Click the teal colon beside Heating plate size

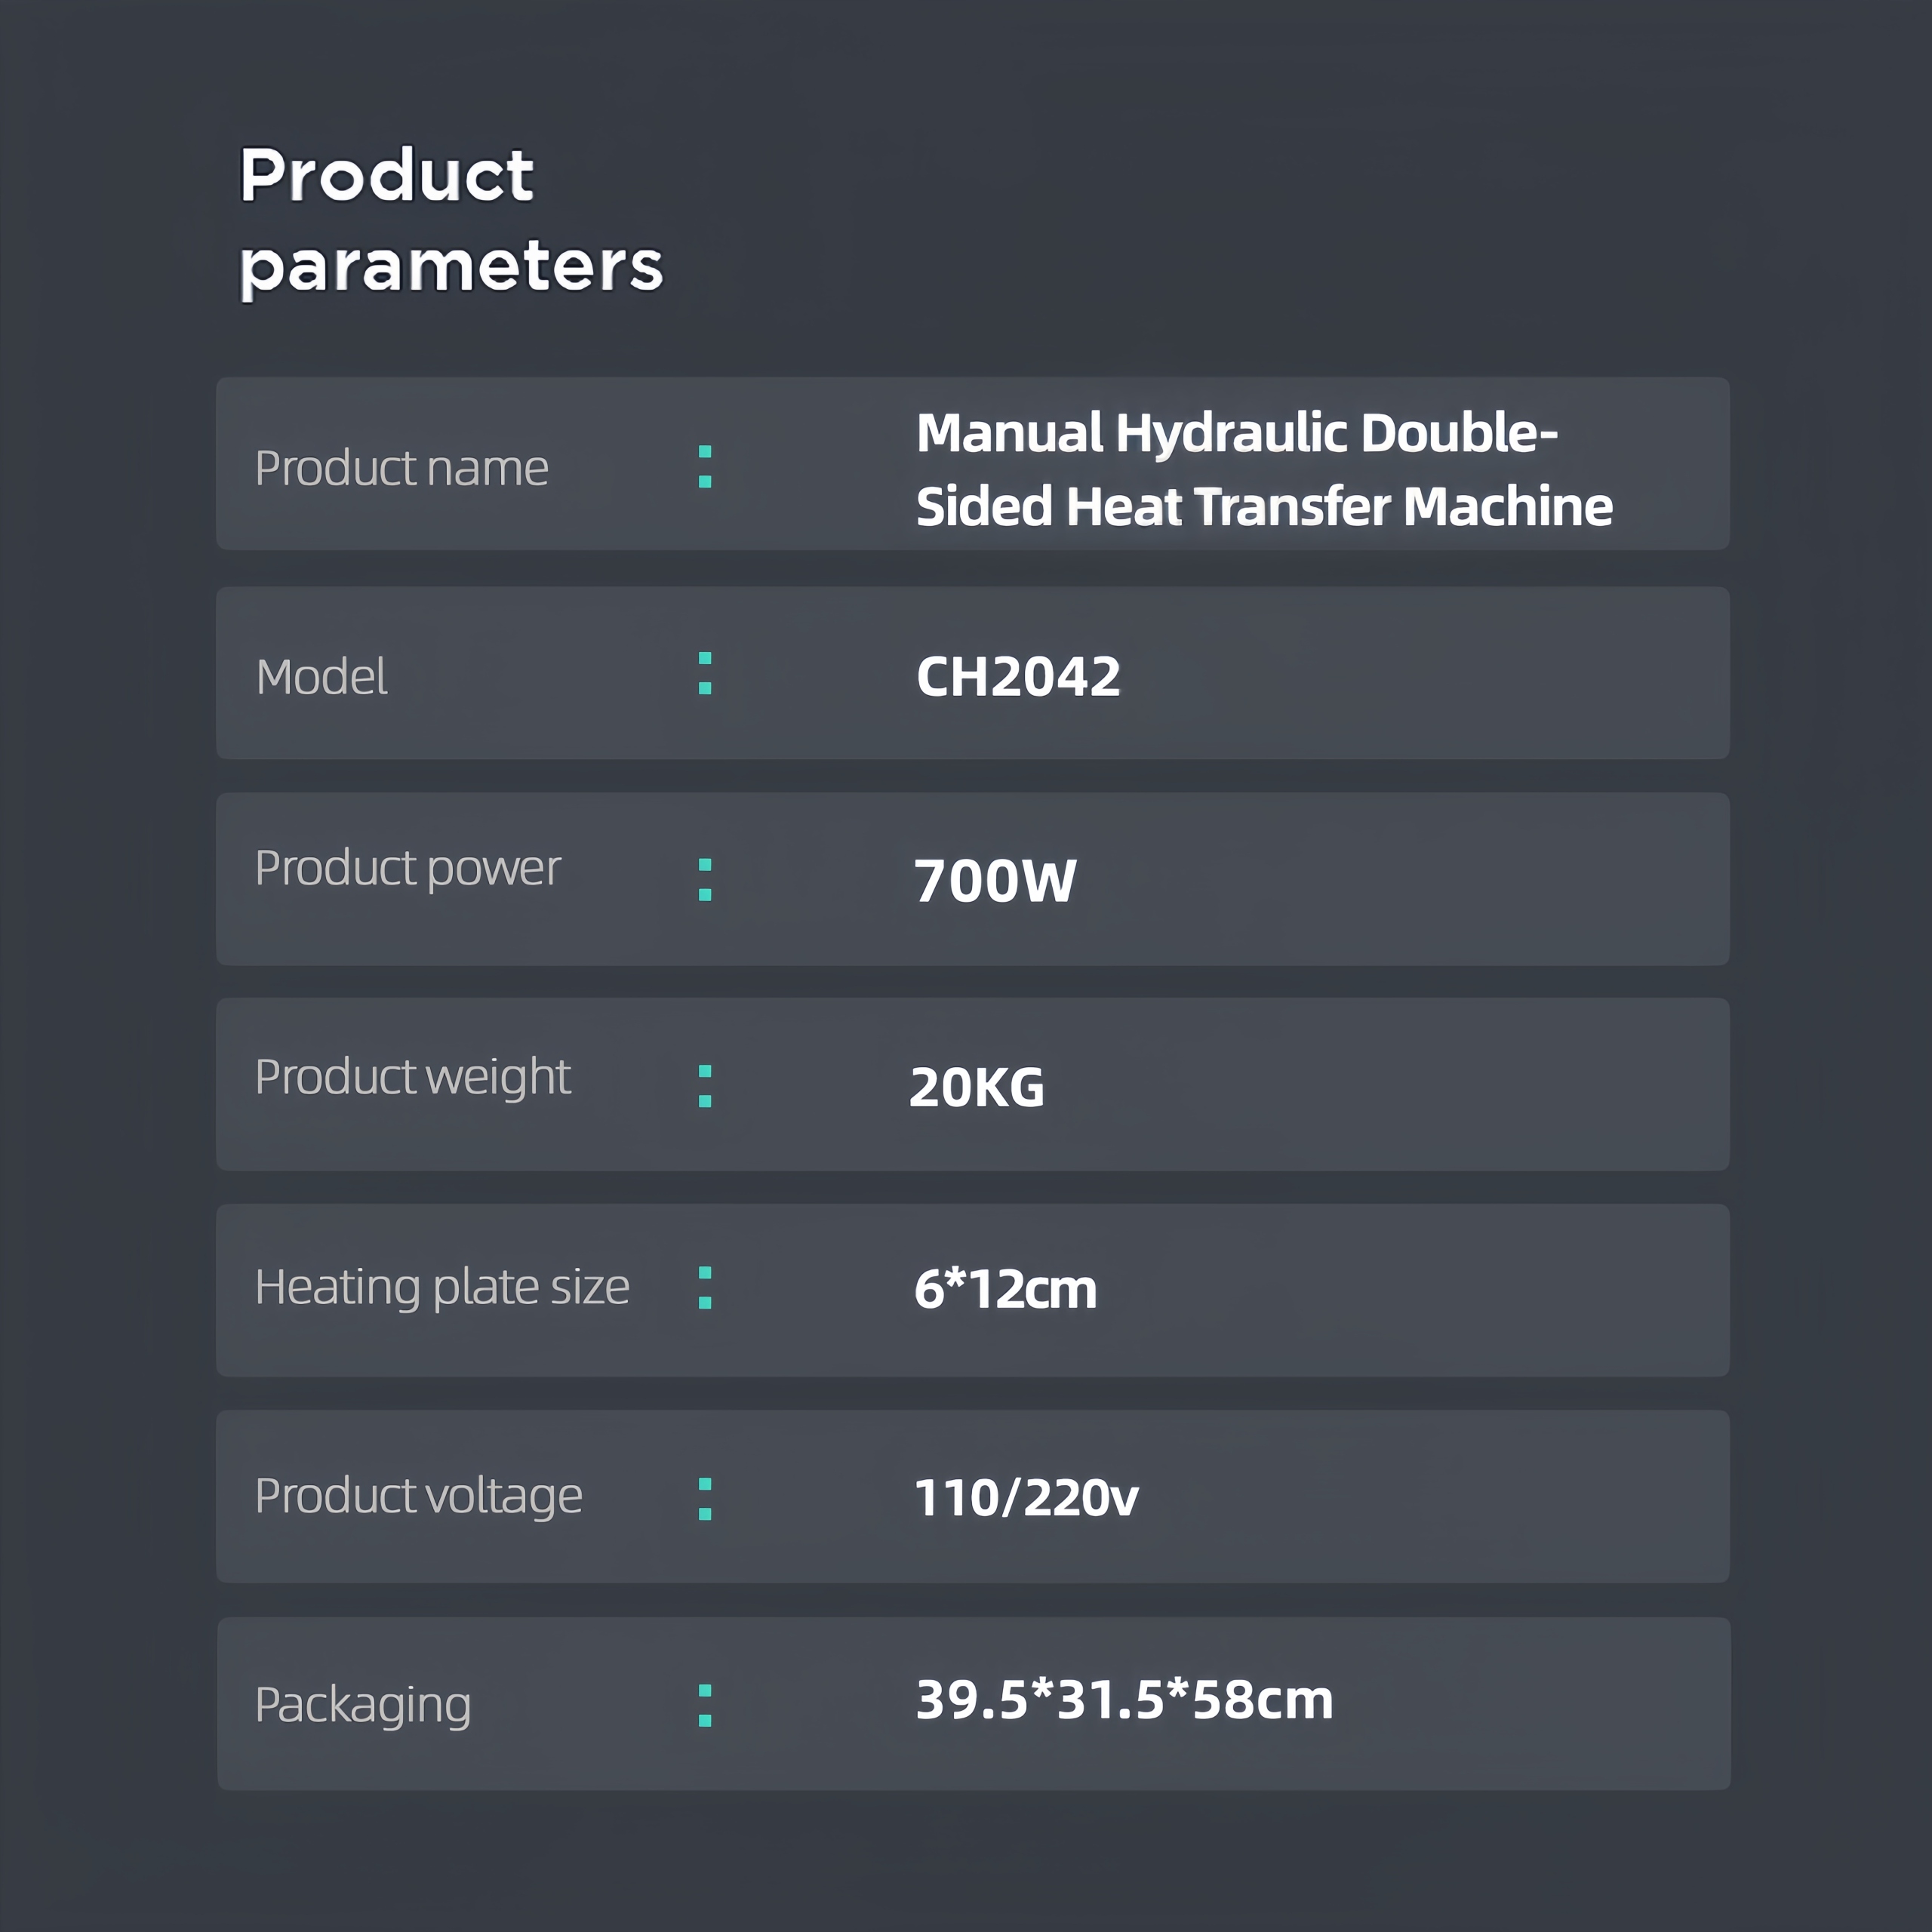coord(705,1289)
